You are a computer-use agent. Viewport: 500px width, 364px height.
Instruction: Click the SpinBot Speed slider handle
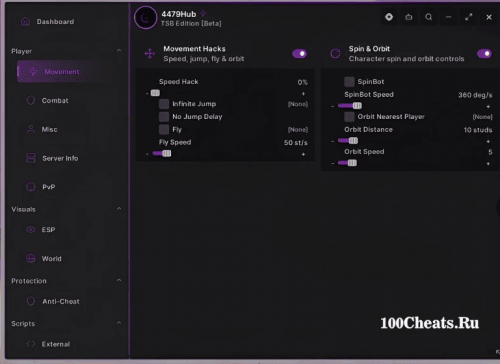357,106
